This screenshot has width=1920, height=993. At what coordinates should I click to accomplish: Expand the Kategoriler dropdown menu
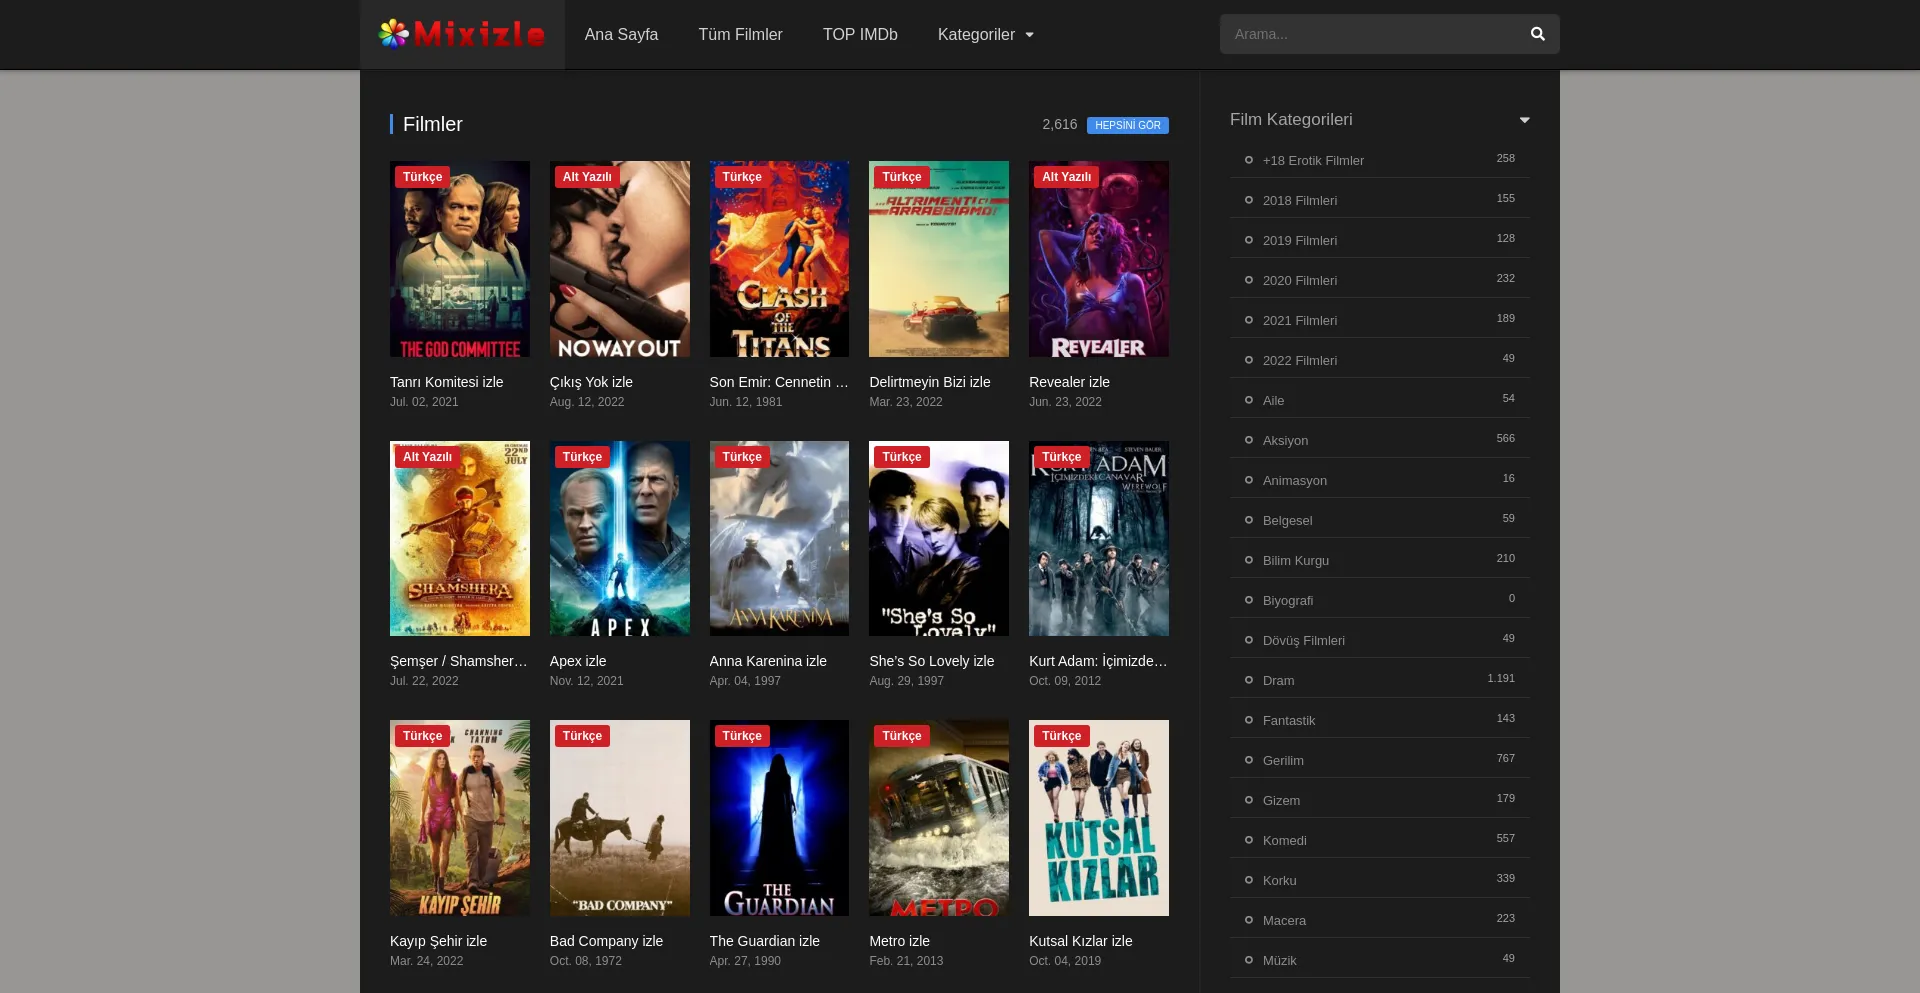(986, 34)
